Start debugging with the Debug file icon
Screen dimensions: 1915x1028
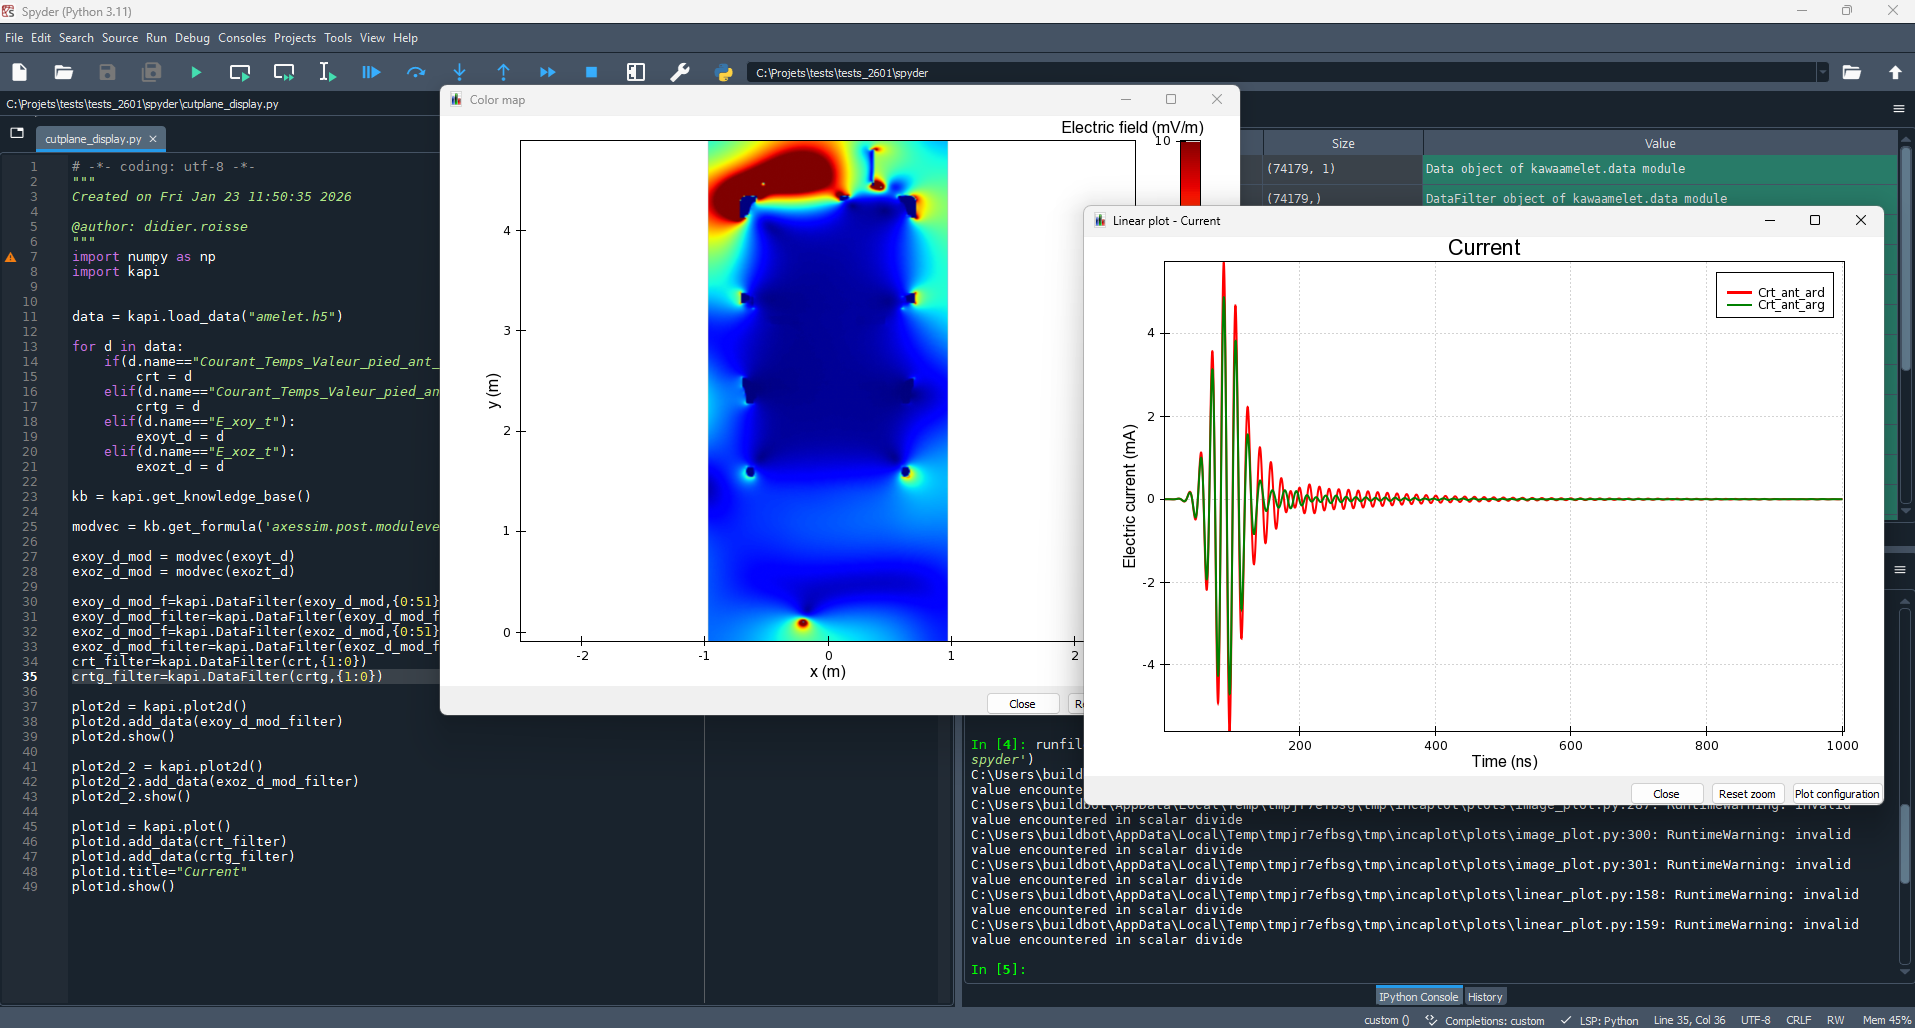click(x=371, y=72)
